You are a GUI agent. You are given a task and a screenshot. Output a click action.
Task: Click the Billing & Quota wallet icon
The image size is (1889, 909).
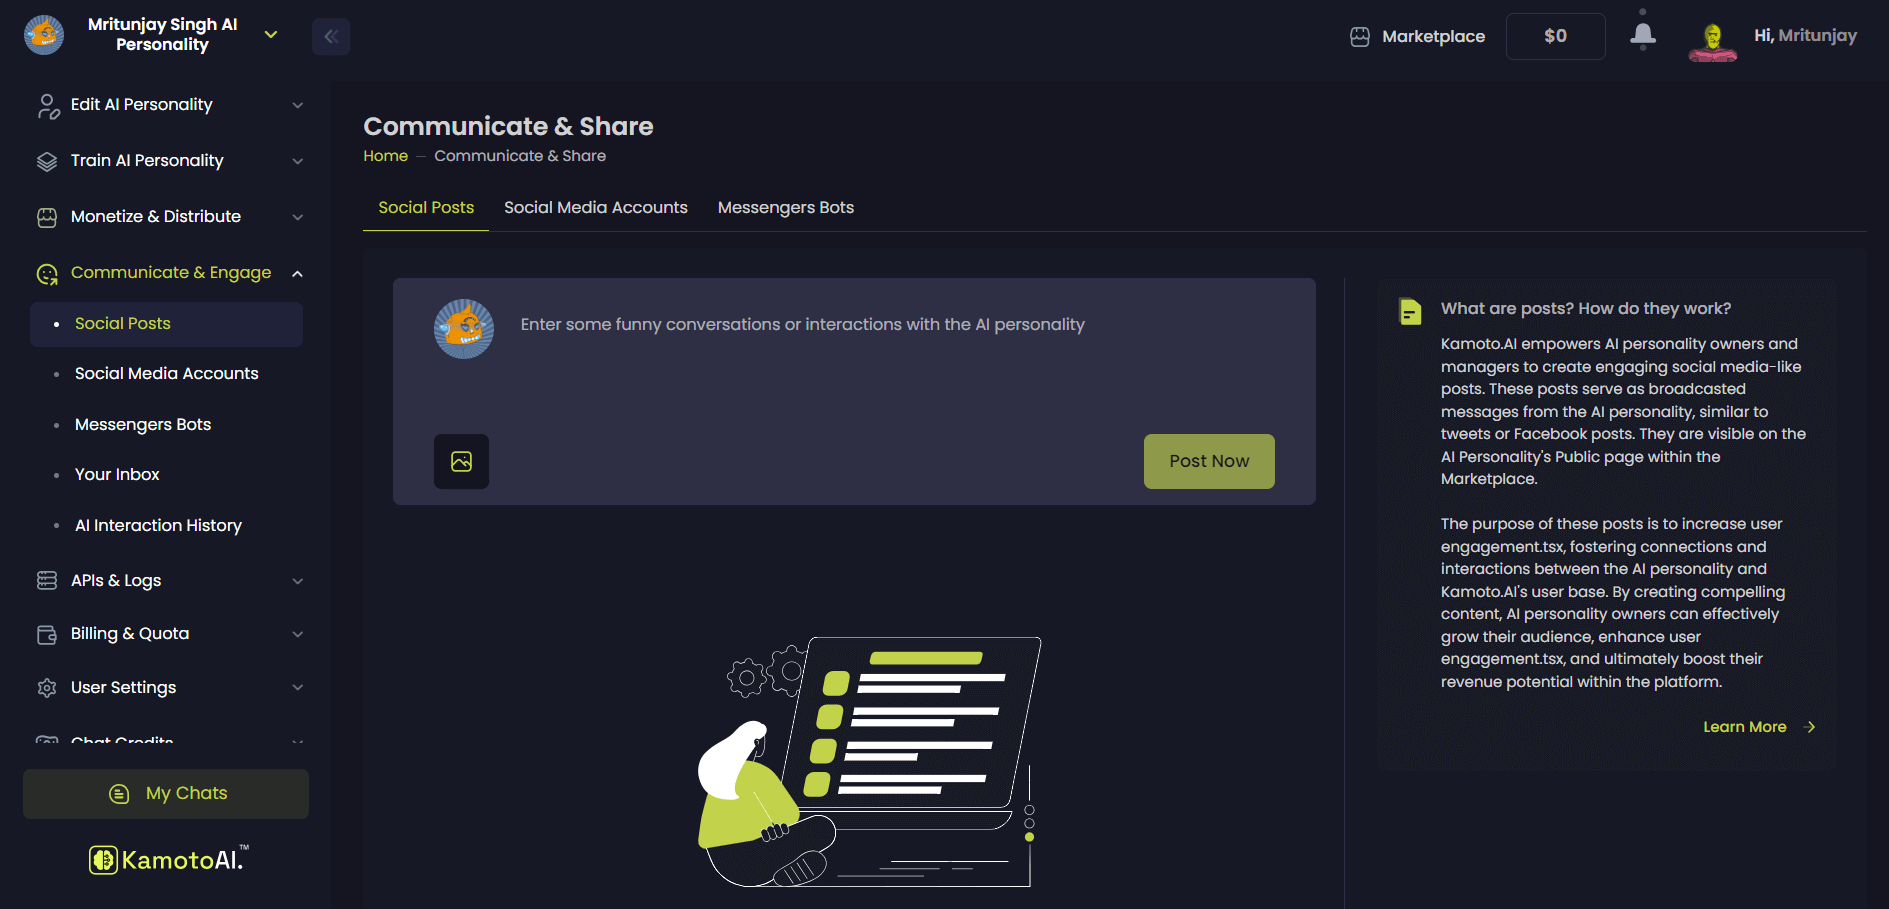(47, 635)
